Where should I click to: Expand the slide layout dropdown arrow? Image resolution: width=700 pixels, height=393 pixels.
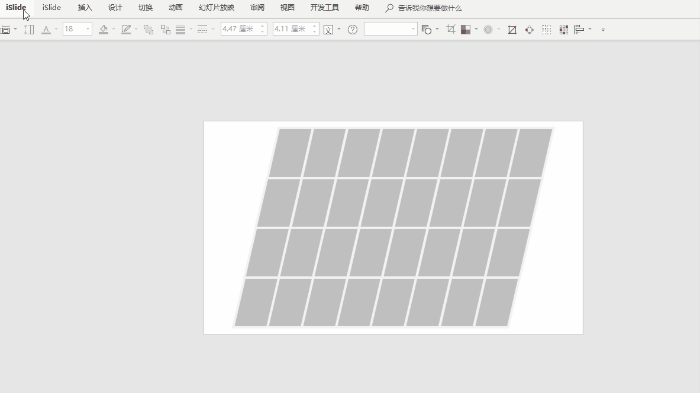(16, 29)
